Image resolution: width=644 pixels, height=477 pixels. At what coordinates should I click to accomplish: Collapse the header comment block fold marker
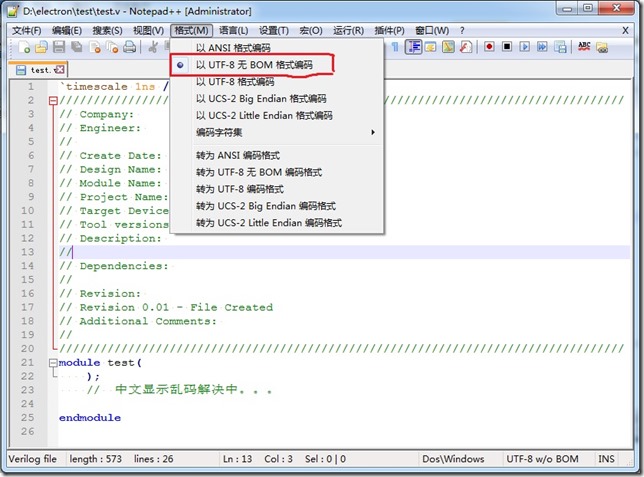tap(53, 101)
